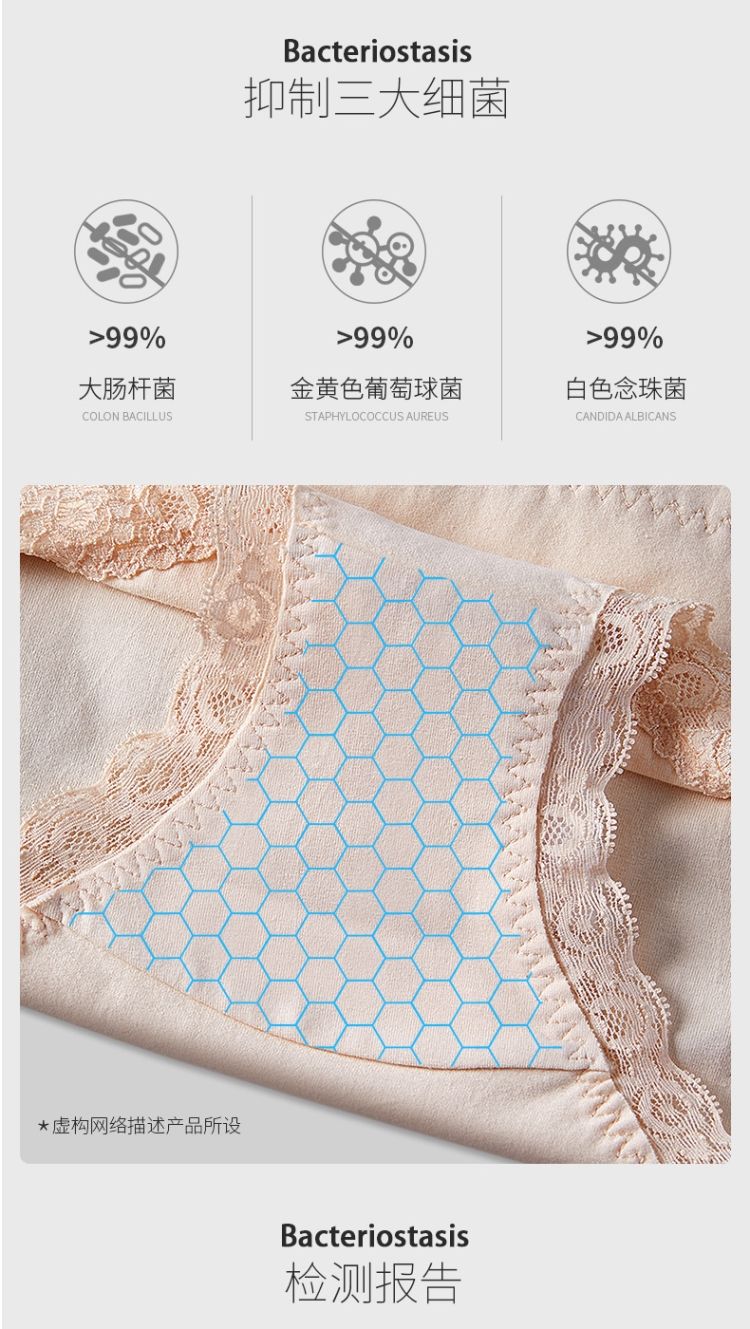Click the colon bacillus crossed-out icon

click(x=126, y=252)
